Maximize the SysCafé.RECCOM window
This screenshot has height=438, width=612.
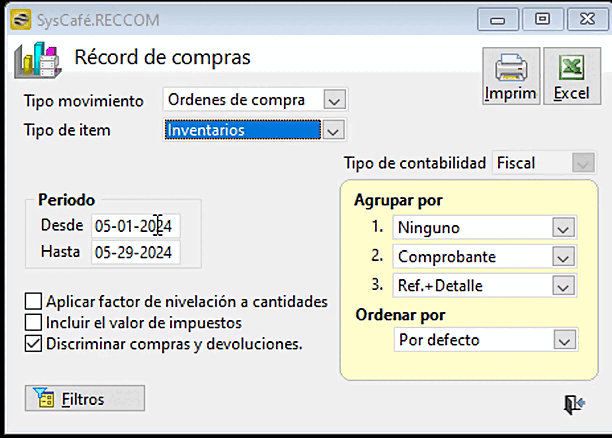coord(543,18)
